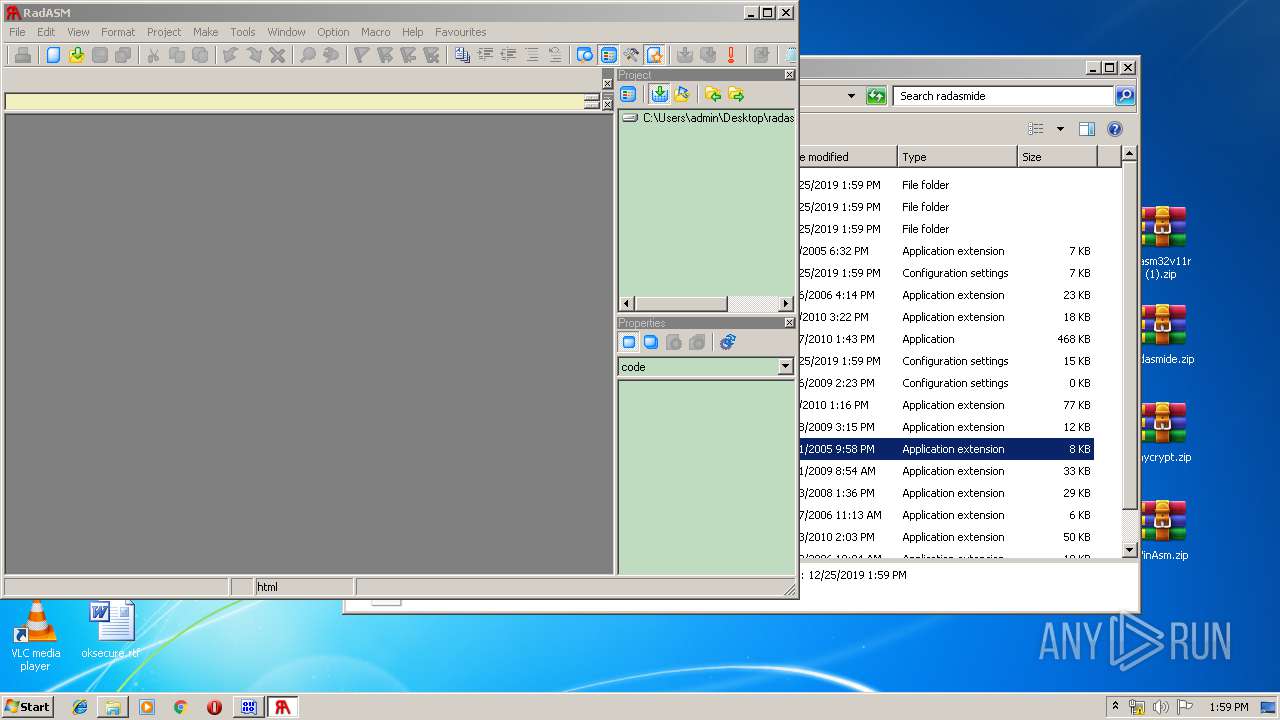Open the Format menu
Screen dimensions: 1280x720
click(x=118, y=32)
